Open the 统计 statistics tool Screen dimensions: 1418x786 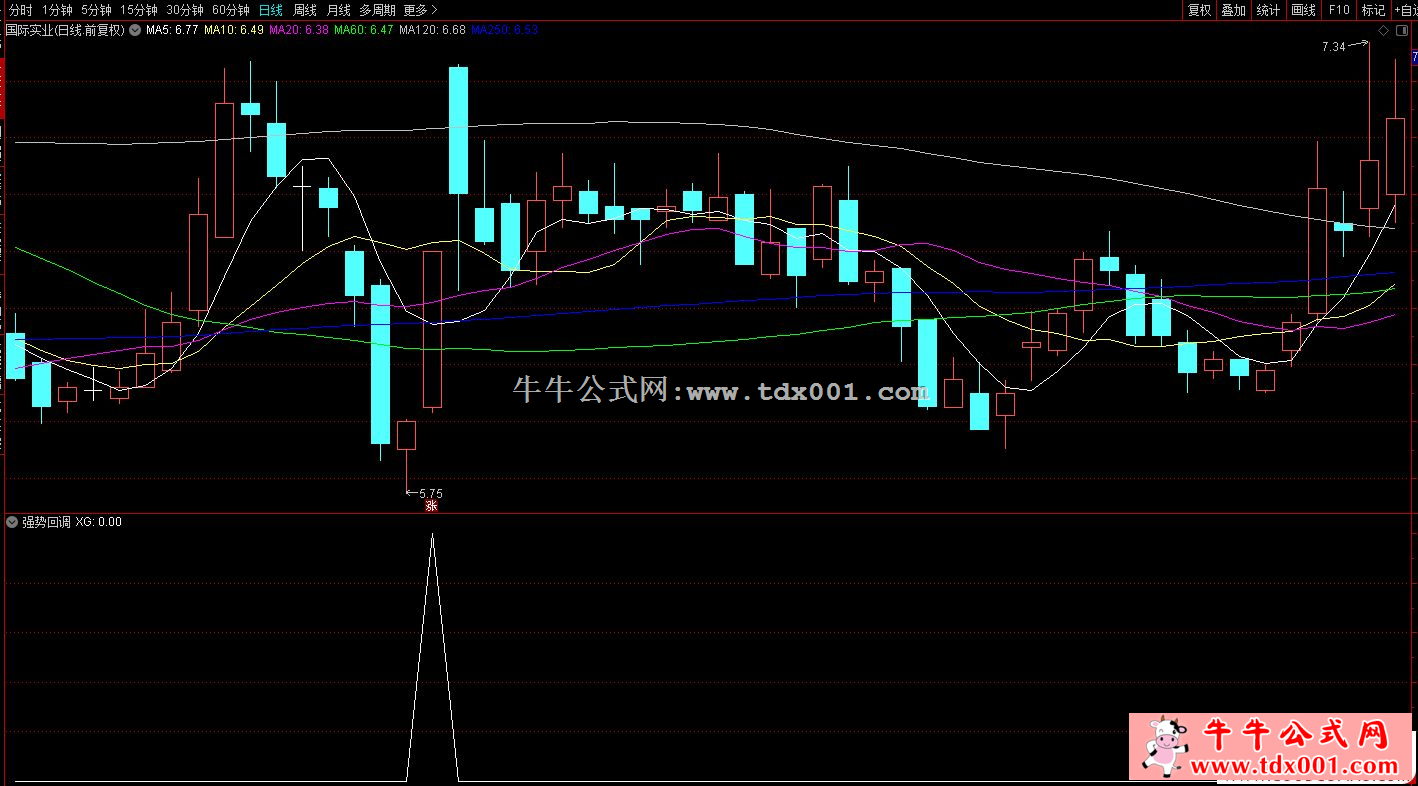pyautogui.click(x=1268, y=10)
